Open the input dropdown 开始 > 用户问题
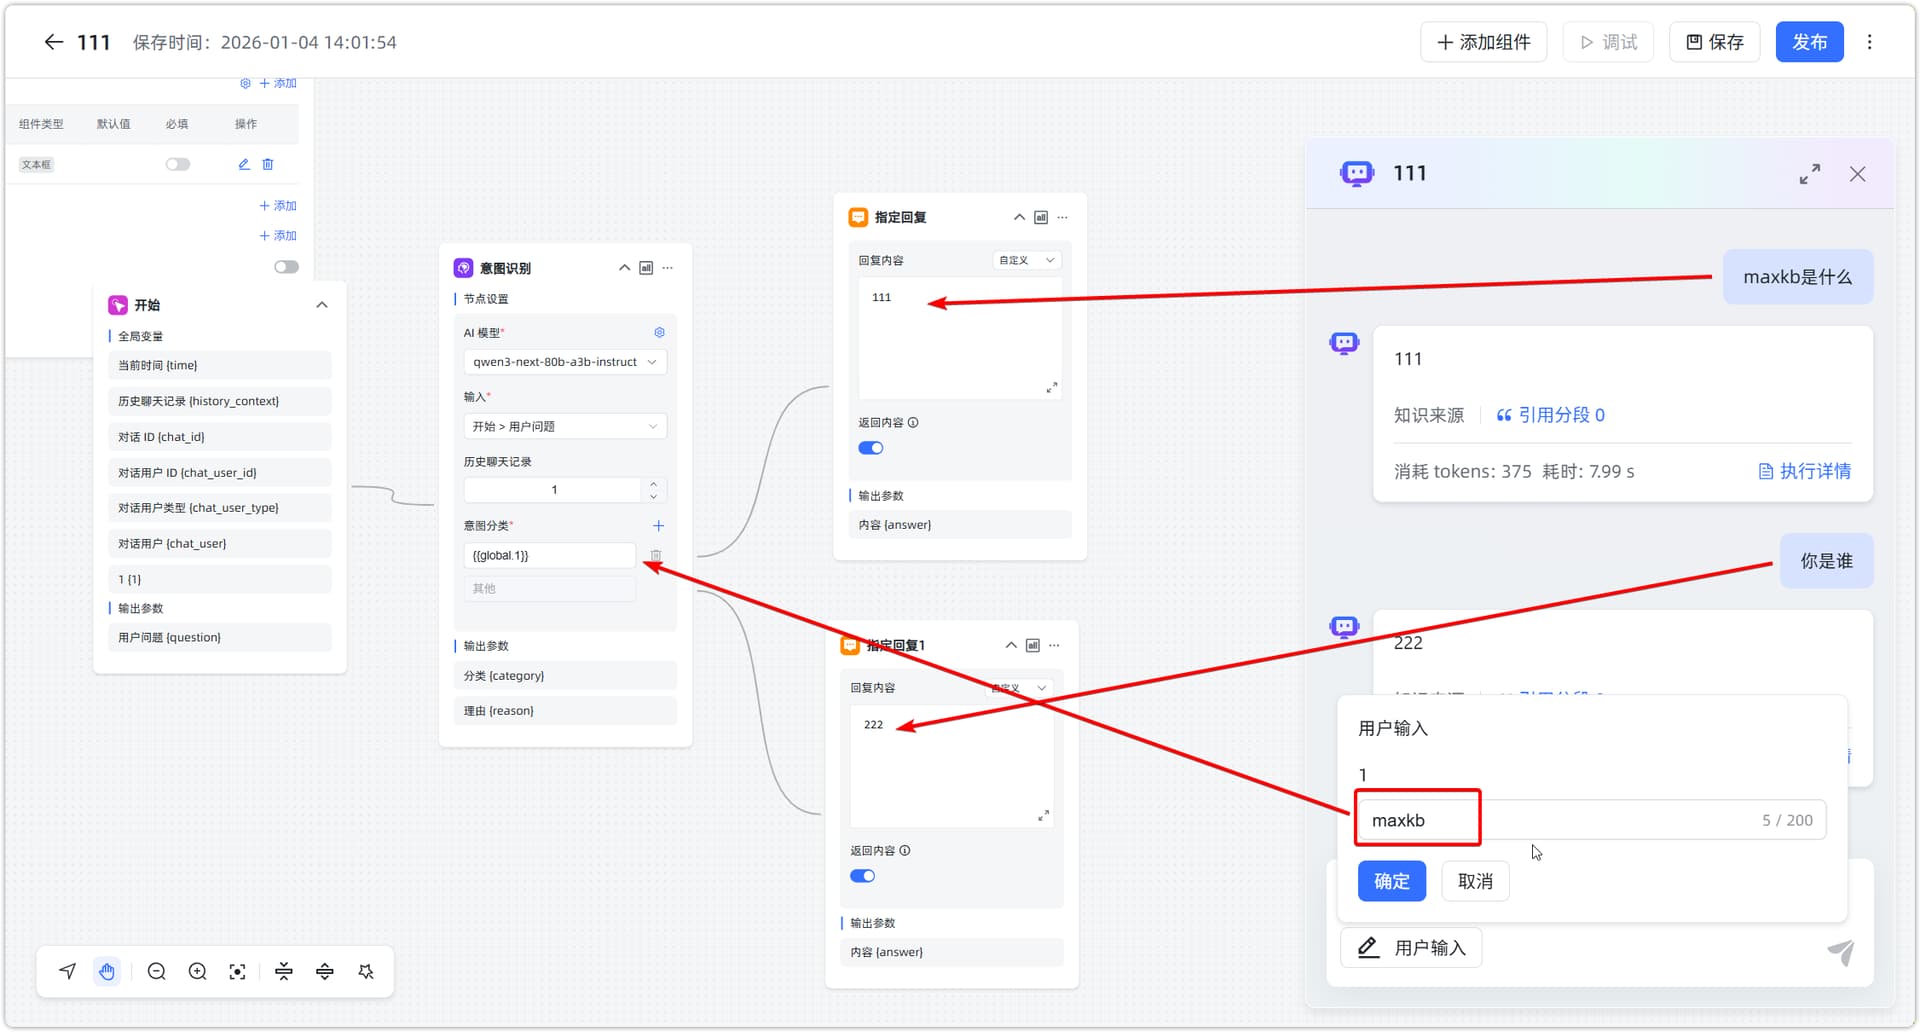Screen dimensions: 1920x1032 pyautogui.click(x=565, y=426)
